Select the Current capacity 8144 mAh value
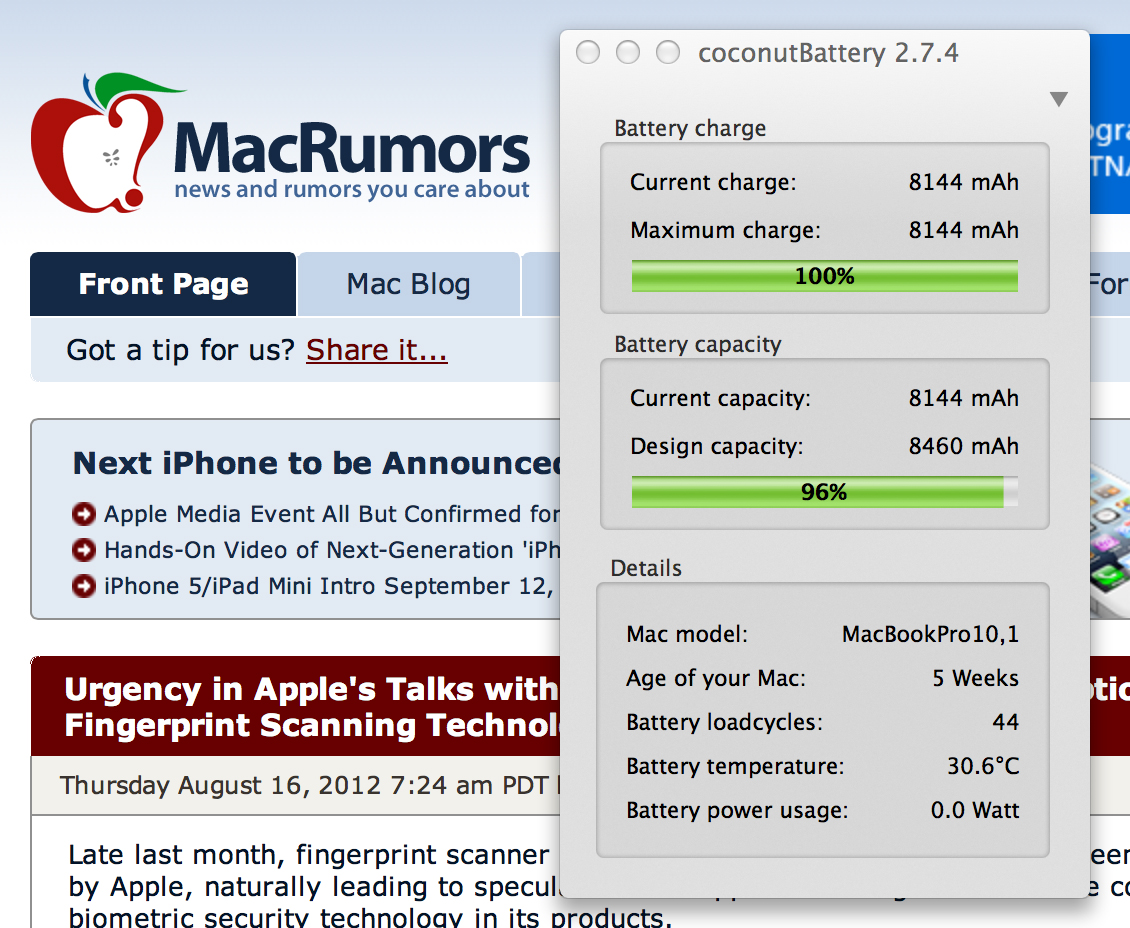This screenshot has height=928, width=1130. tap(964, 398)
